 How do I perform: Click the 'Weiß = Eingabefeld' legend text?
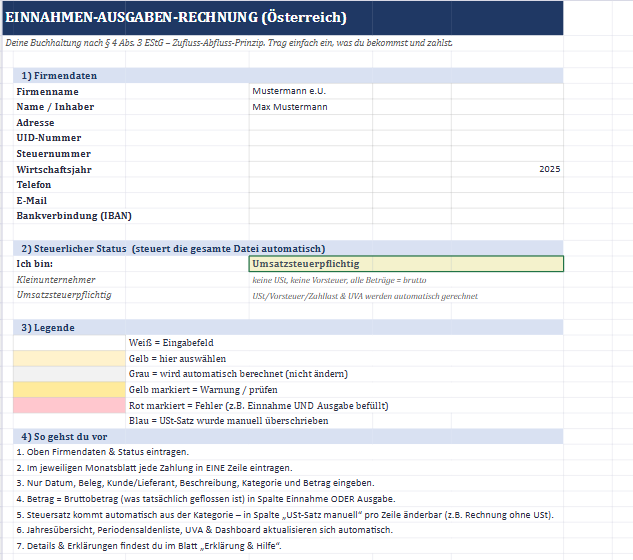171,343
